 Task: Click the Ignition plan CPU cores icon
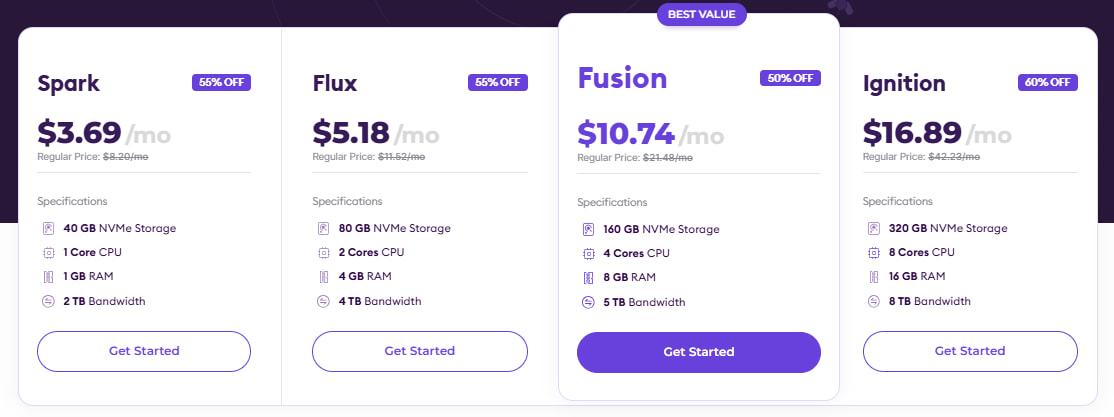tap(874, 252)
